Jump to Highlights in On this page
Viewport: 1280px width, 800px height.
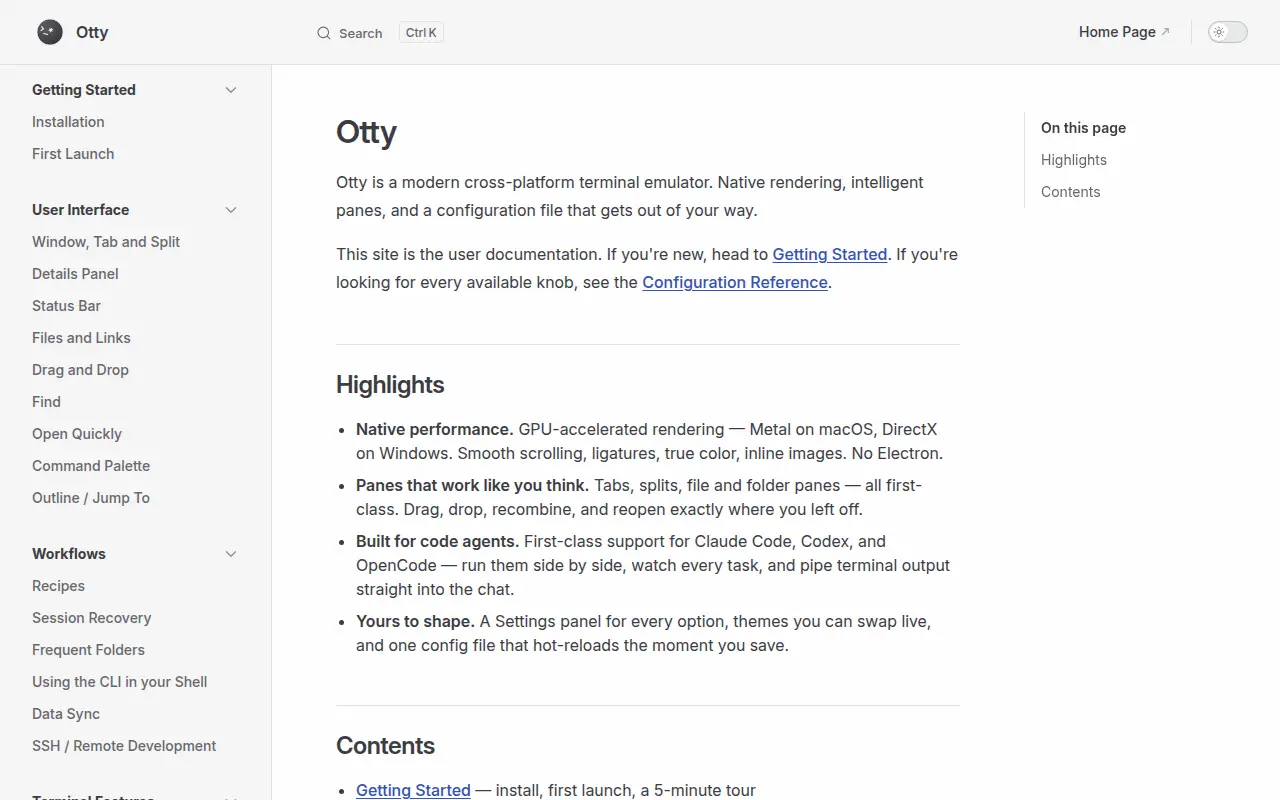pos(1074,160)
